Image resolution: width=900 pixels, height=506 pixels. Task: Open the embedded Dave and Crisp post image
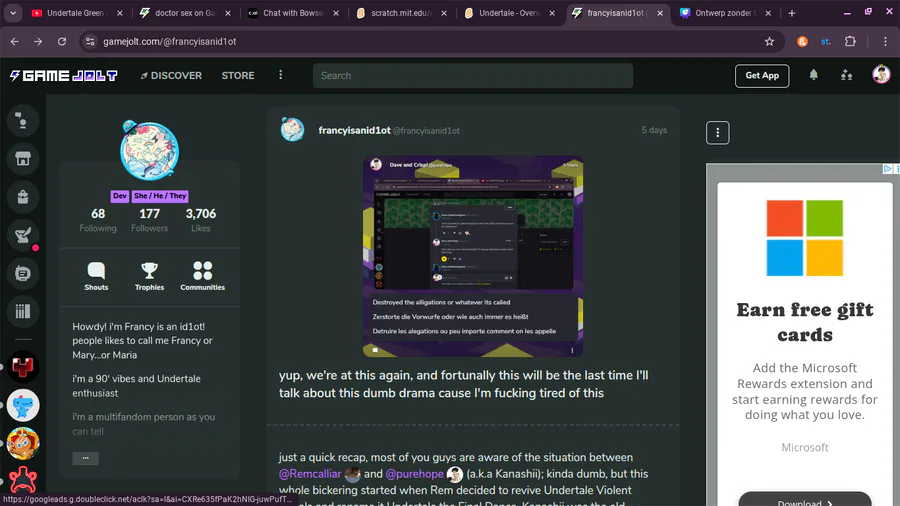[473, 256]
